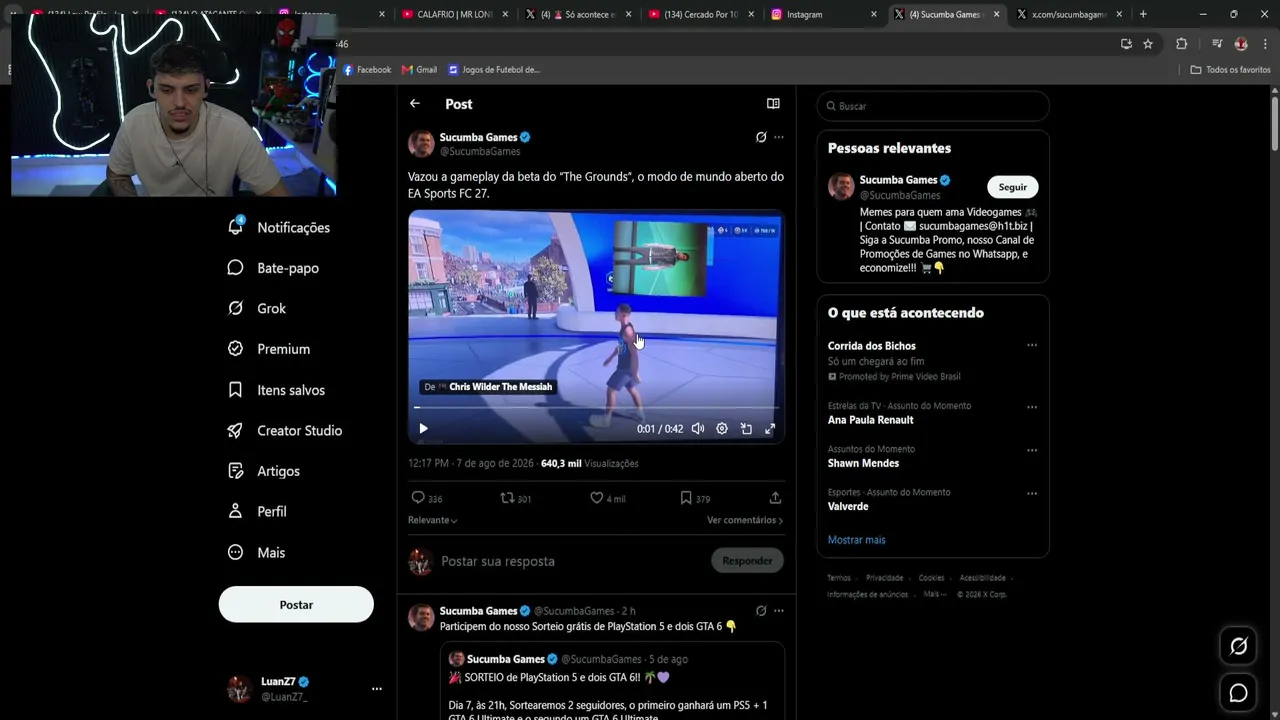
Task: Open Notificações from the sidebar
Action: (x=280, y=227)
